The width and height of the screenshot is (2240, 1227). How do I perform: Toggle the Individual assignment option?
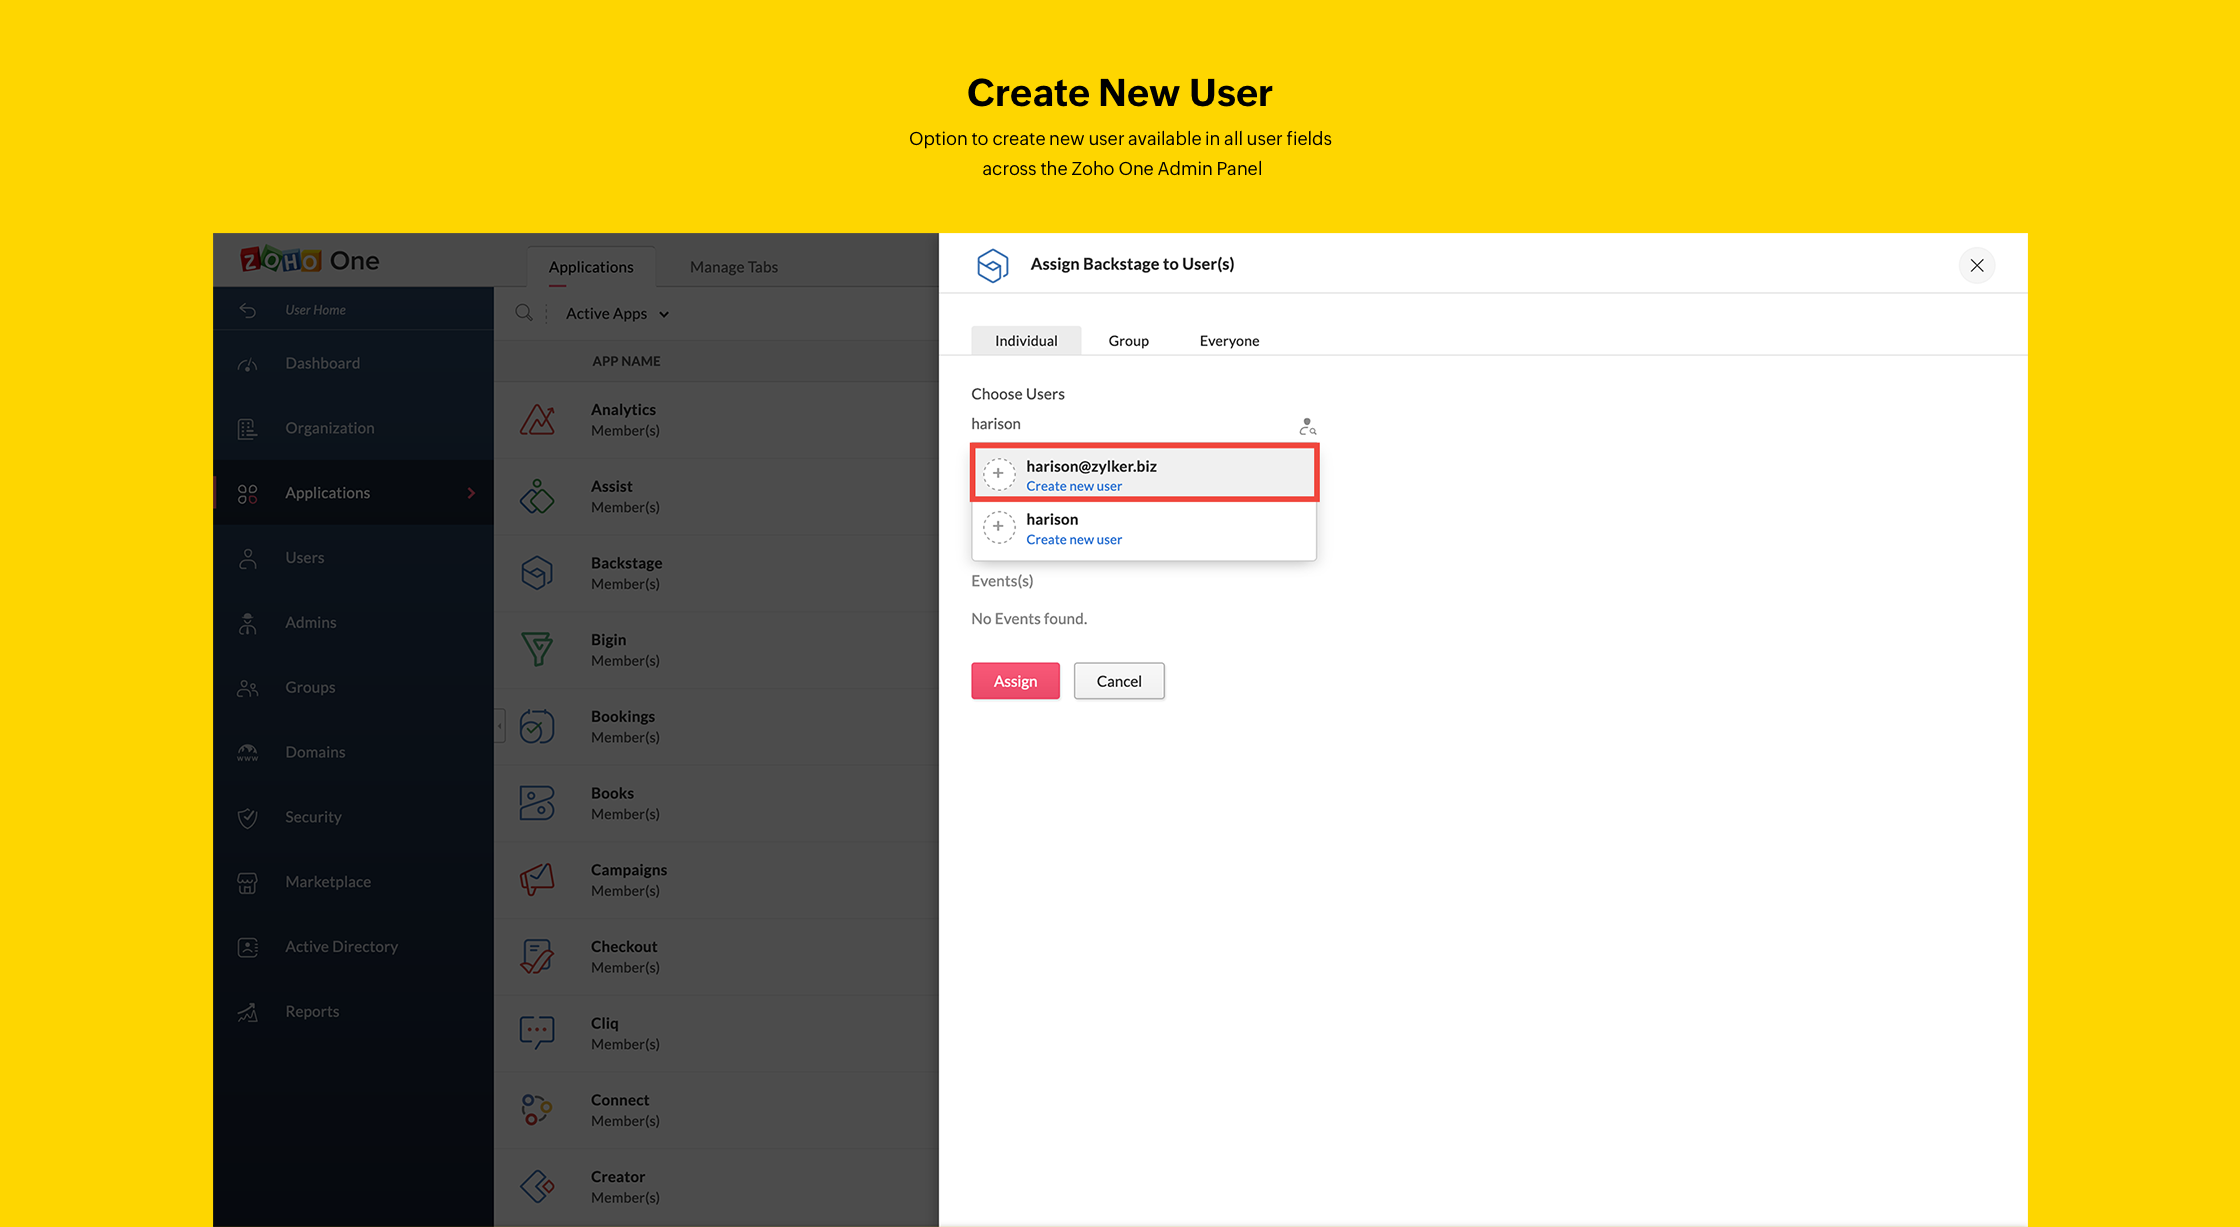pyautogui.click(x=1026, y=340)
